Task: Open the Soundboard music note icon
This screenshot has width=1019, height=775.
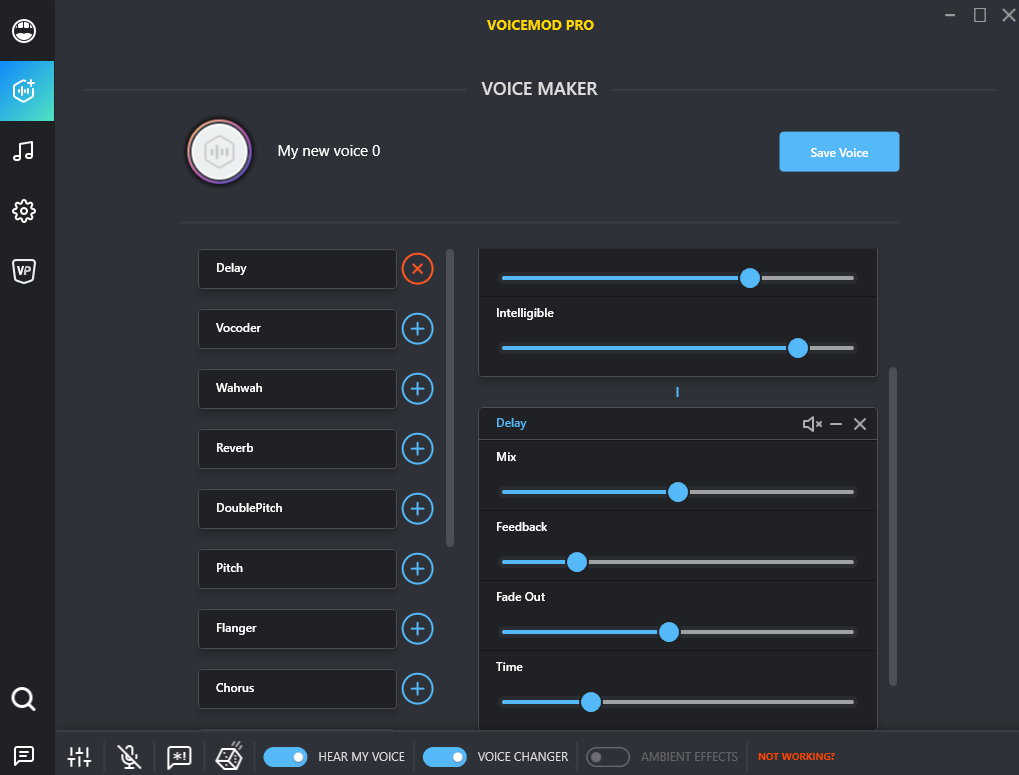Action: [x=23, y=151]
